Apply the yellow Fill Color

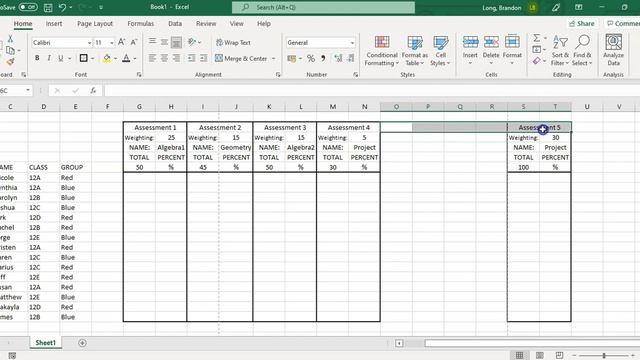coord(107,58)
